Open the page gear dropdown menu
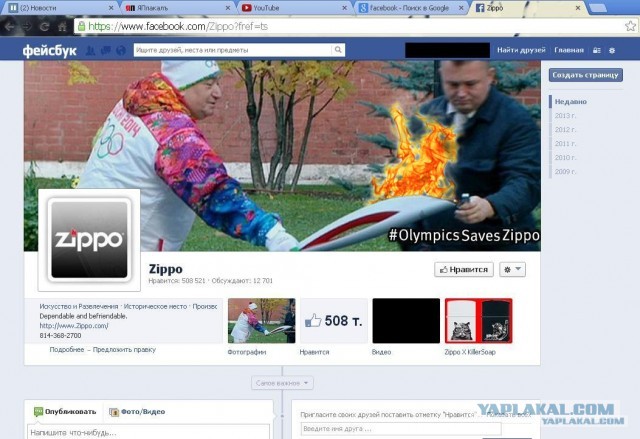Screen dimensions: 640x439 [512, 269]
